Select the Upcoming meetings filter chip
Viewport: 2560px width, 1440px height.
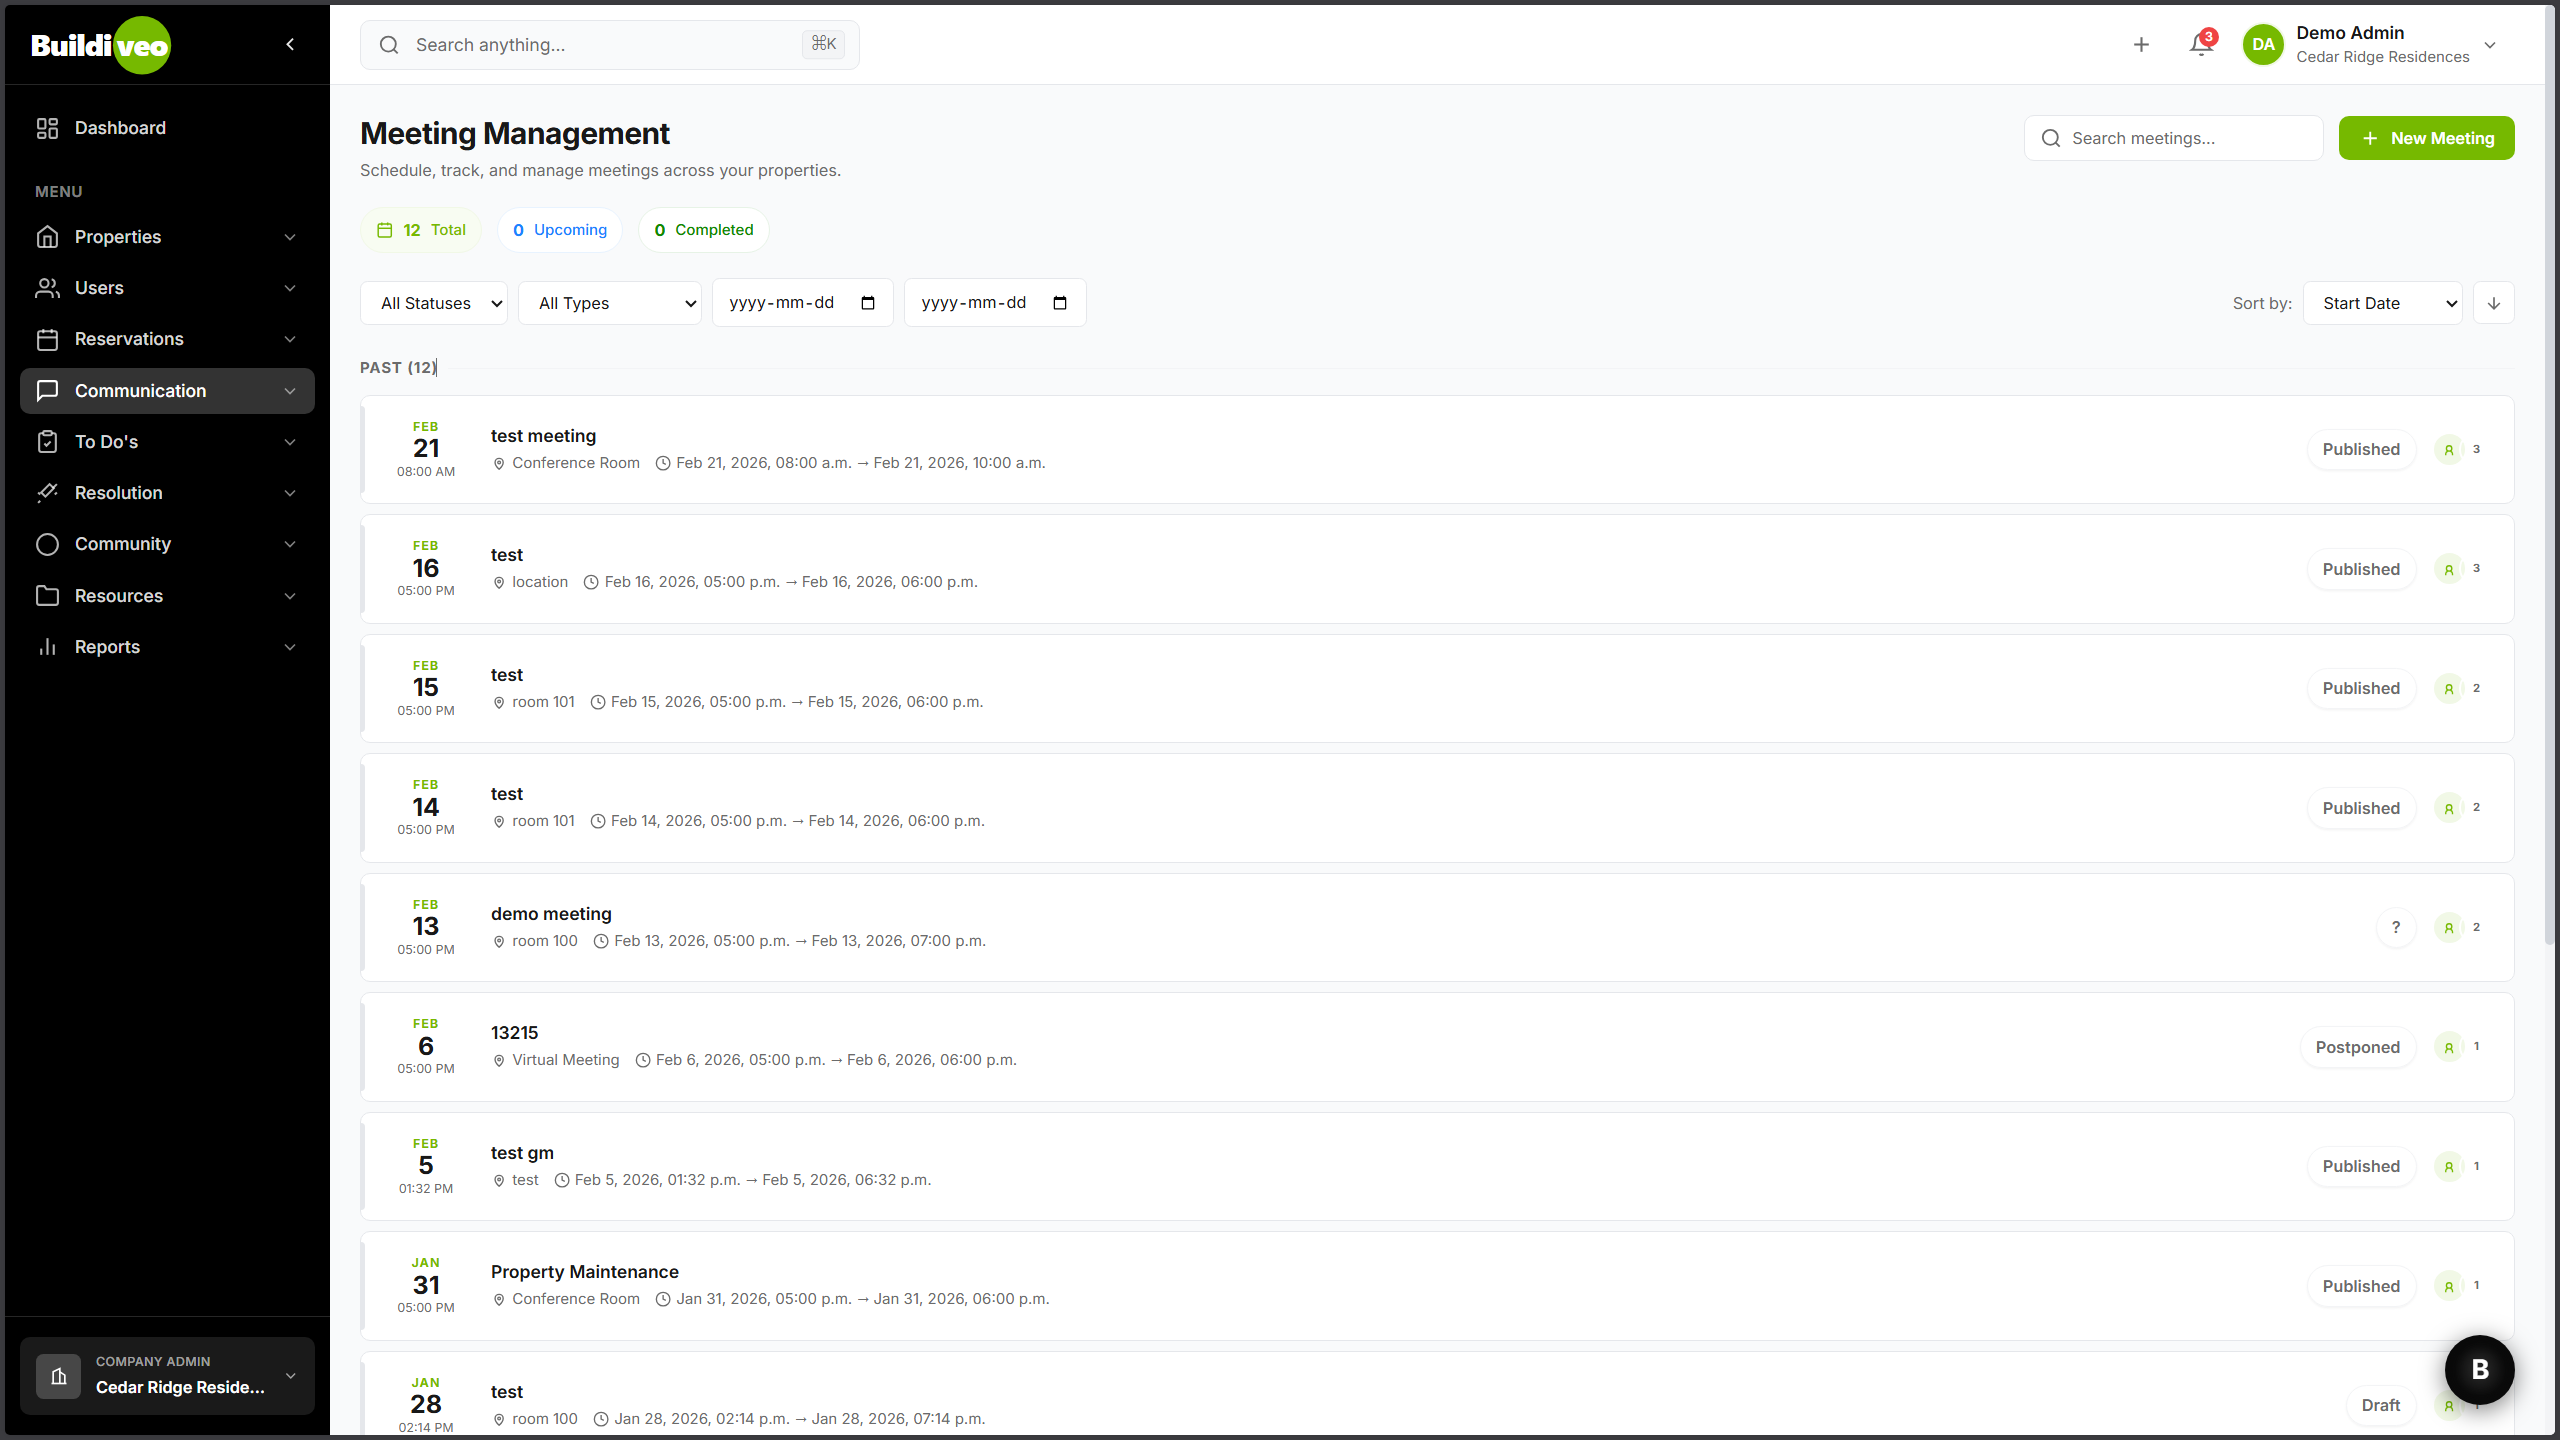point(560,230)
